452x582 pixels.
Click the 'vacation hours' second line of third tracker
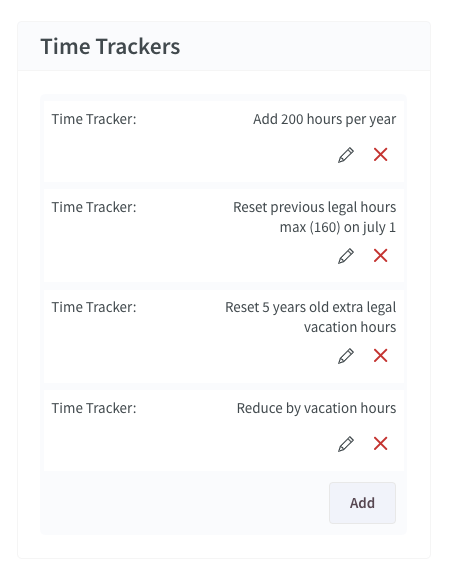click(x=350, y=327)
